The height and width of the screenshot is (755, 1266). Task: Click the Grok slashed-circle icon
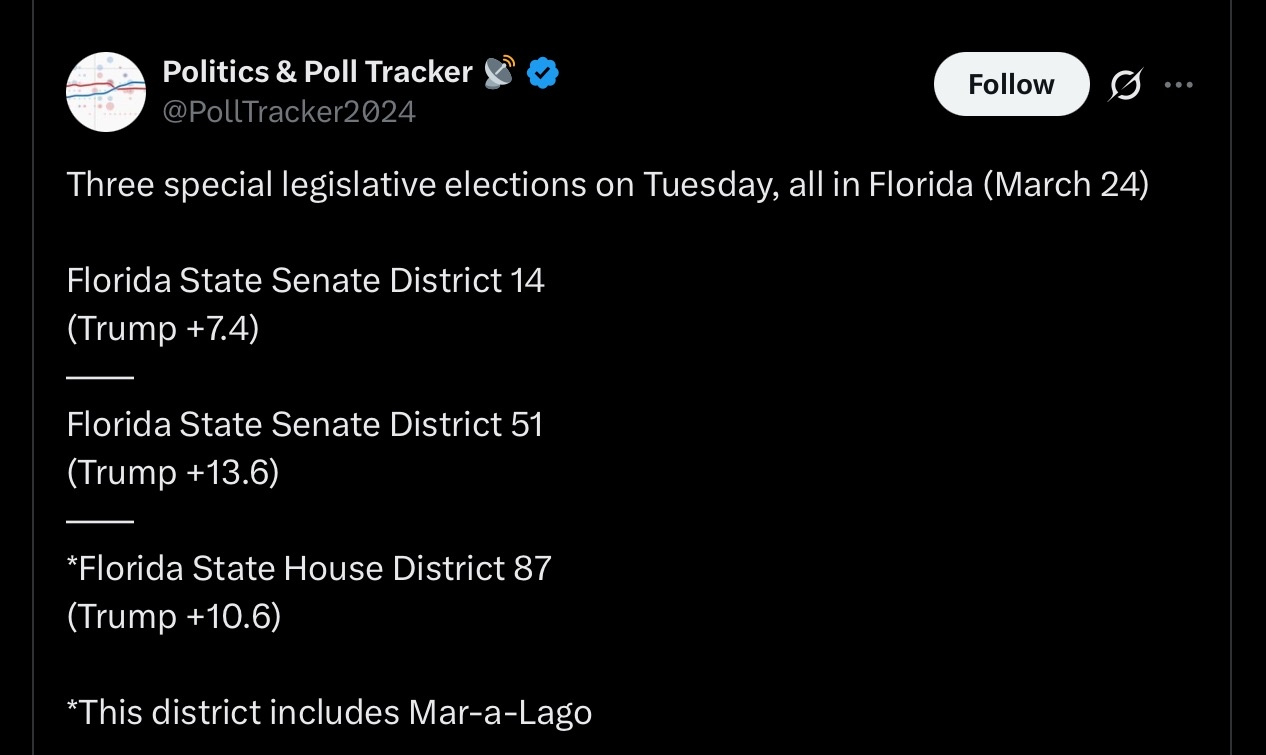point(1124,86)
